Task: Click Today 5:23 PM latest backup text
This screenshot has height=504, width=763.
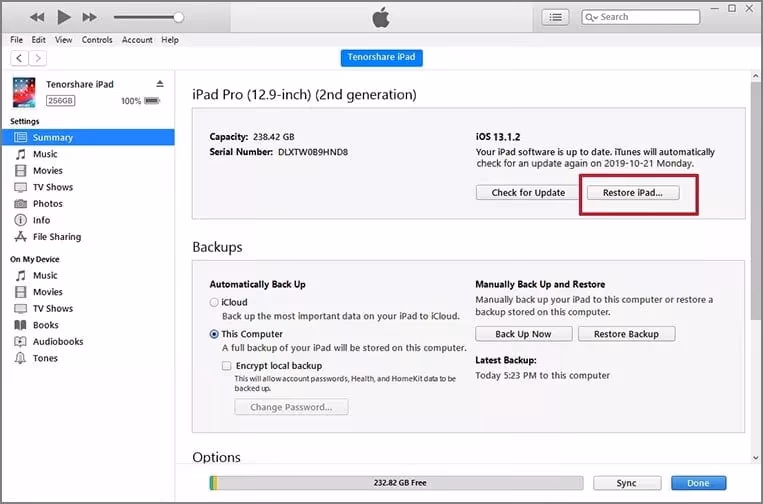Action: click(x=543, y=376)
